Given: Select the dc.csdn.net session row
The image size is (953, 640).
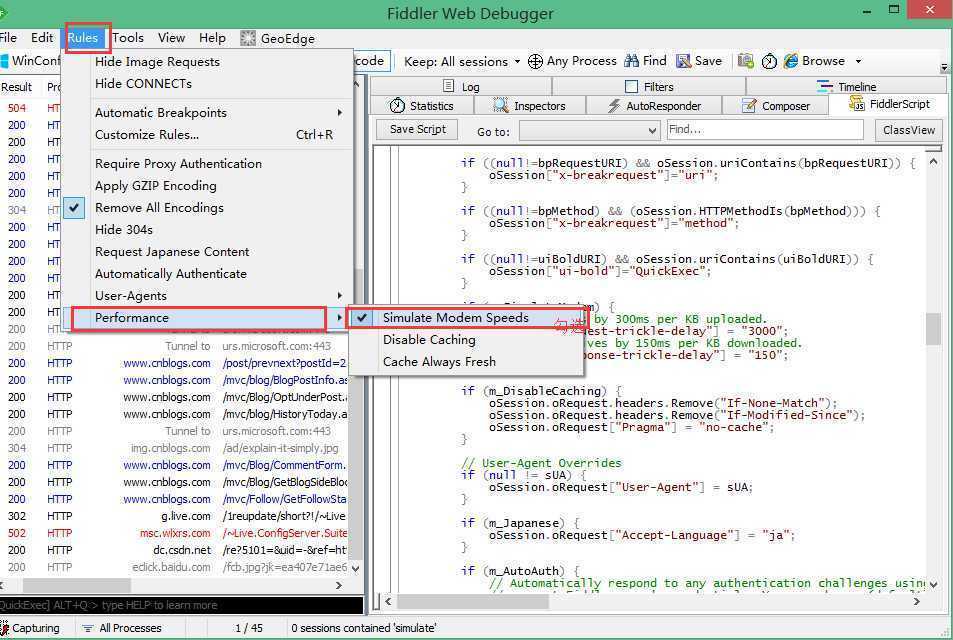Looking at the screenshot, I should click(174, 550).
